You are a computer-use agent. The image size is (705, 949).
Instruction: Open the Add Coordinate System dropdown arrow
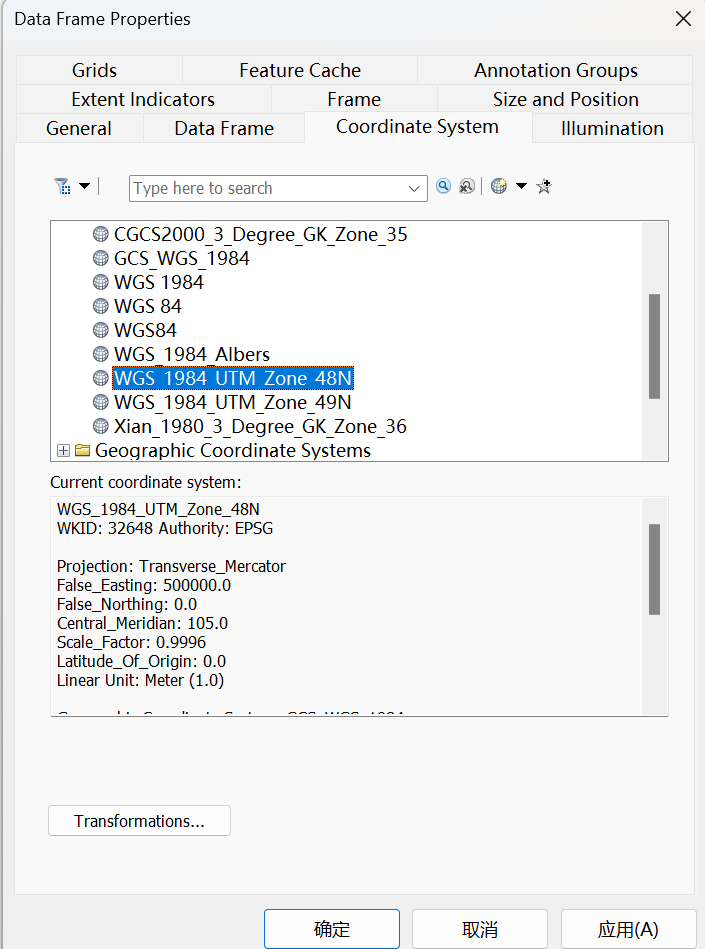520,186
